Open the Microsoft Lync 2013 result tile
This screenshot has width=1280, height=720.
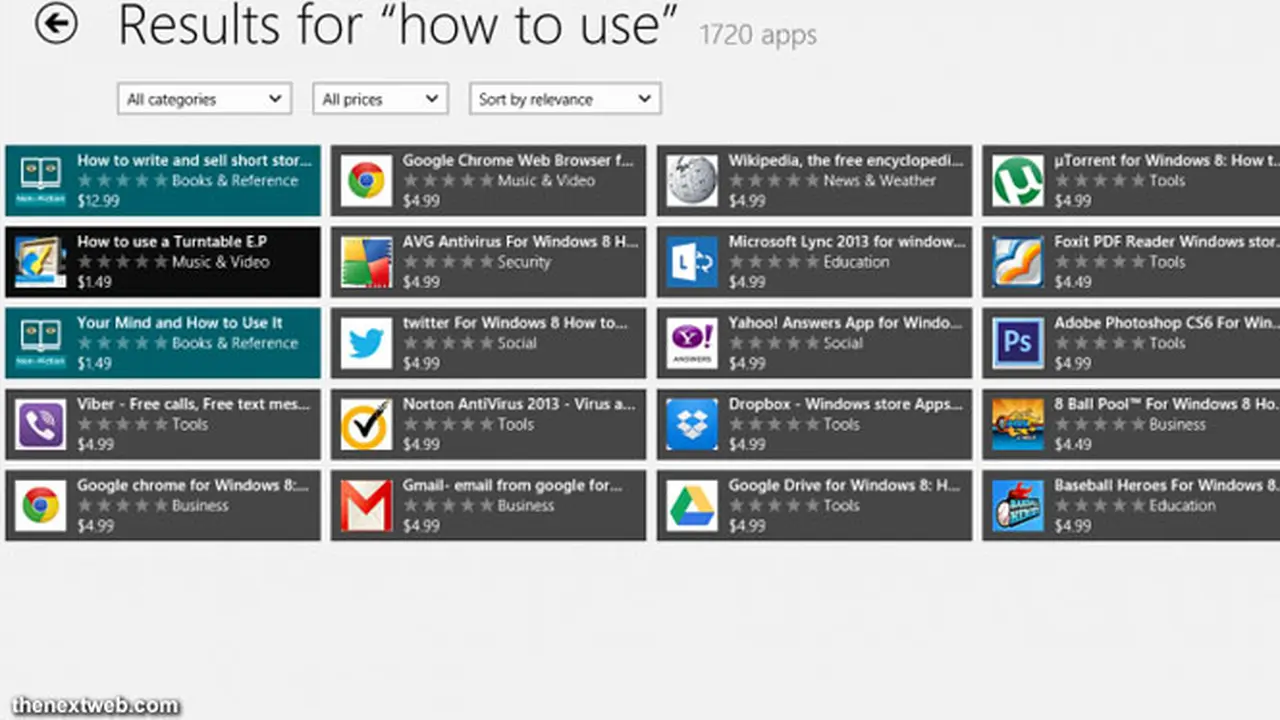[814, 262]
